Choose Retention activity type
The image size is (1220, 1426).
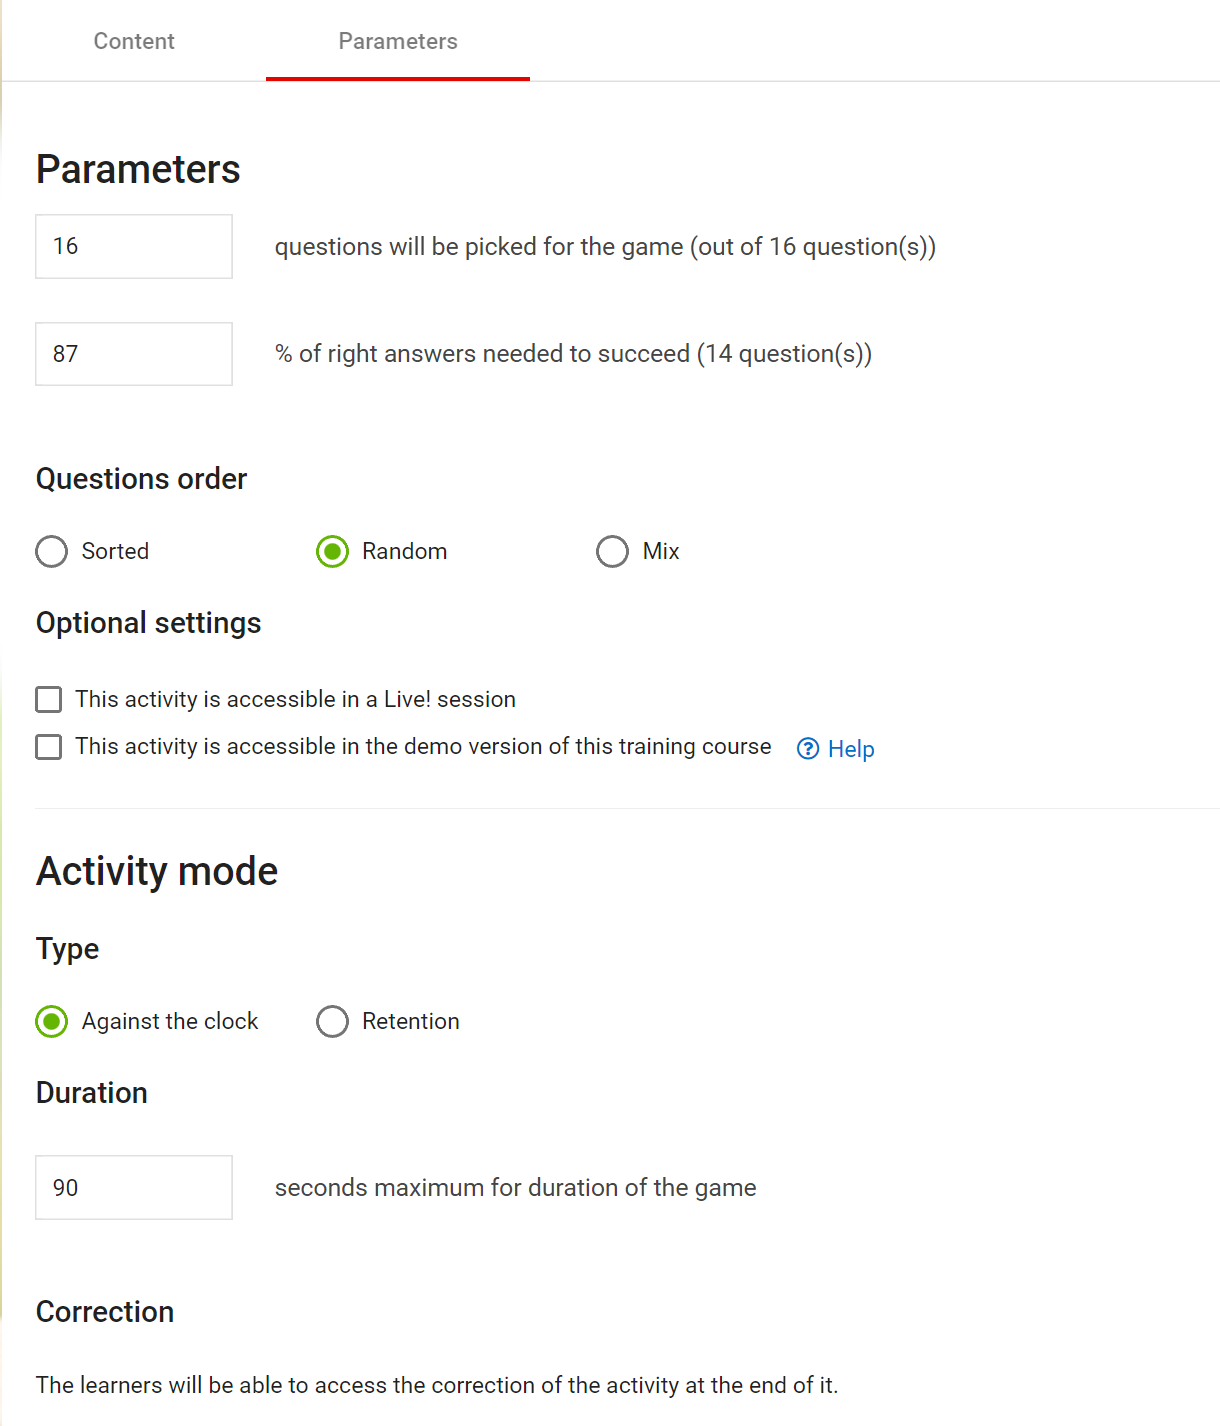(x=333, y=1022)
